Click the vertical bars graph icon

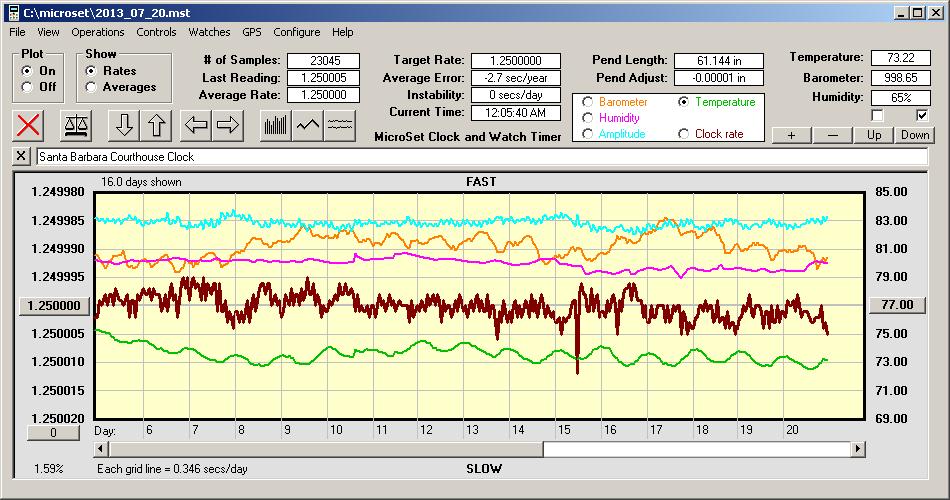point(276,125)
